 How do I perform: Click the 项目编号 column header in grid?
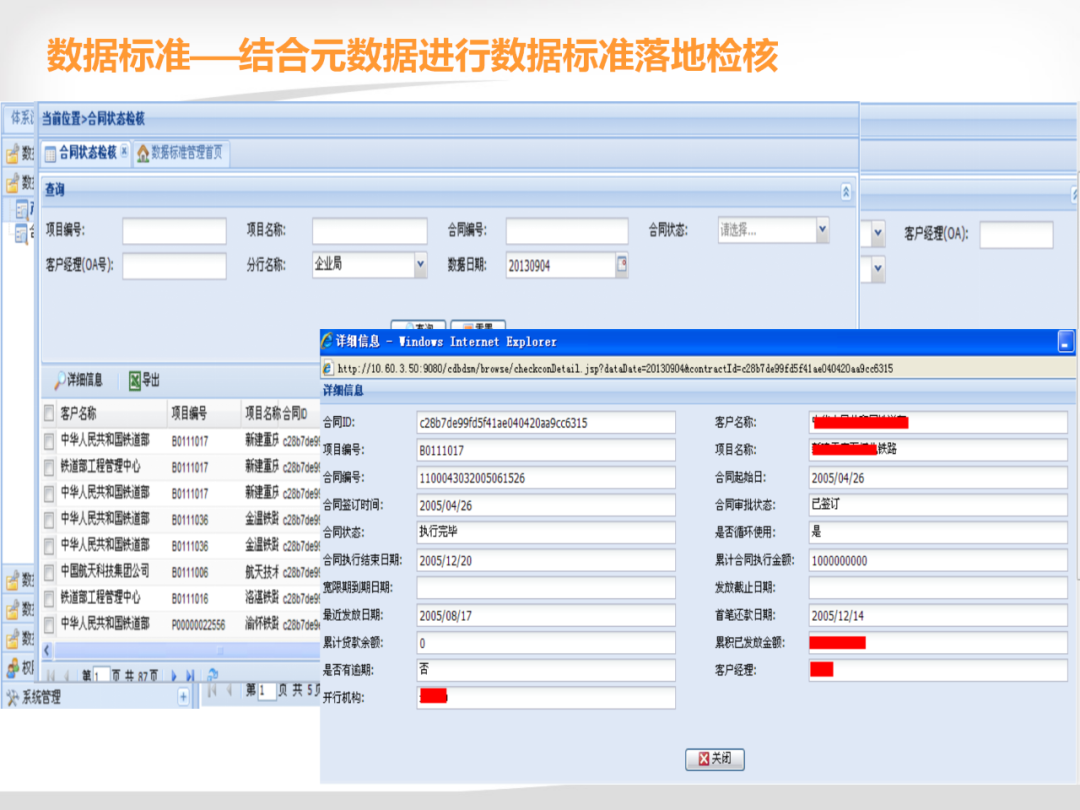click(205, 413)
